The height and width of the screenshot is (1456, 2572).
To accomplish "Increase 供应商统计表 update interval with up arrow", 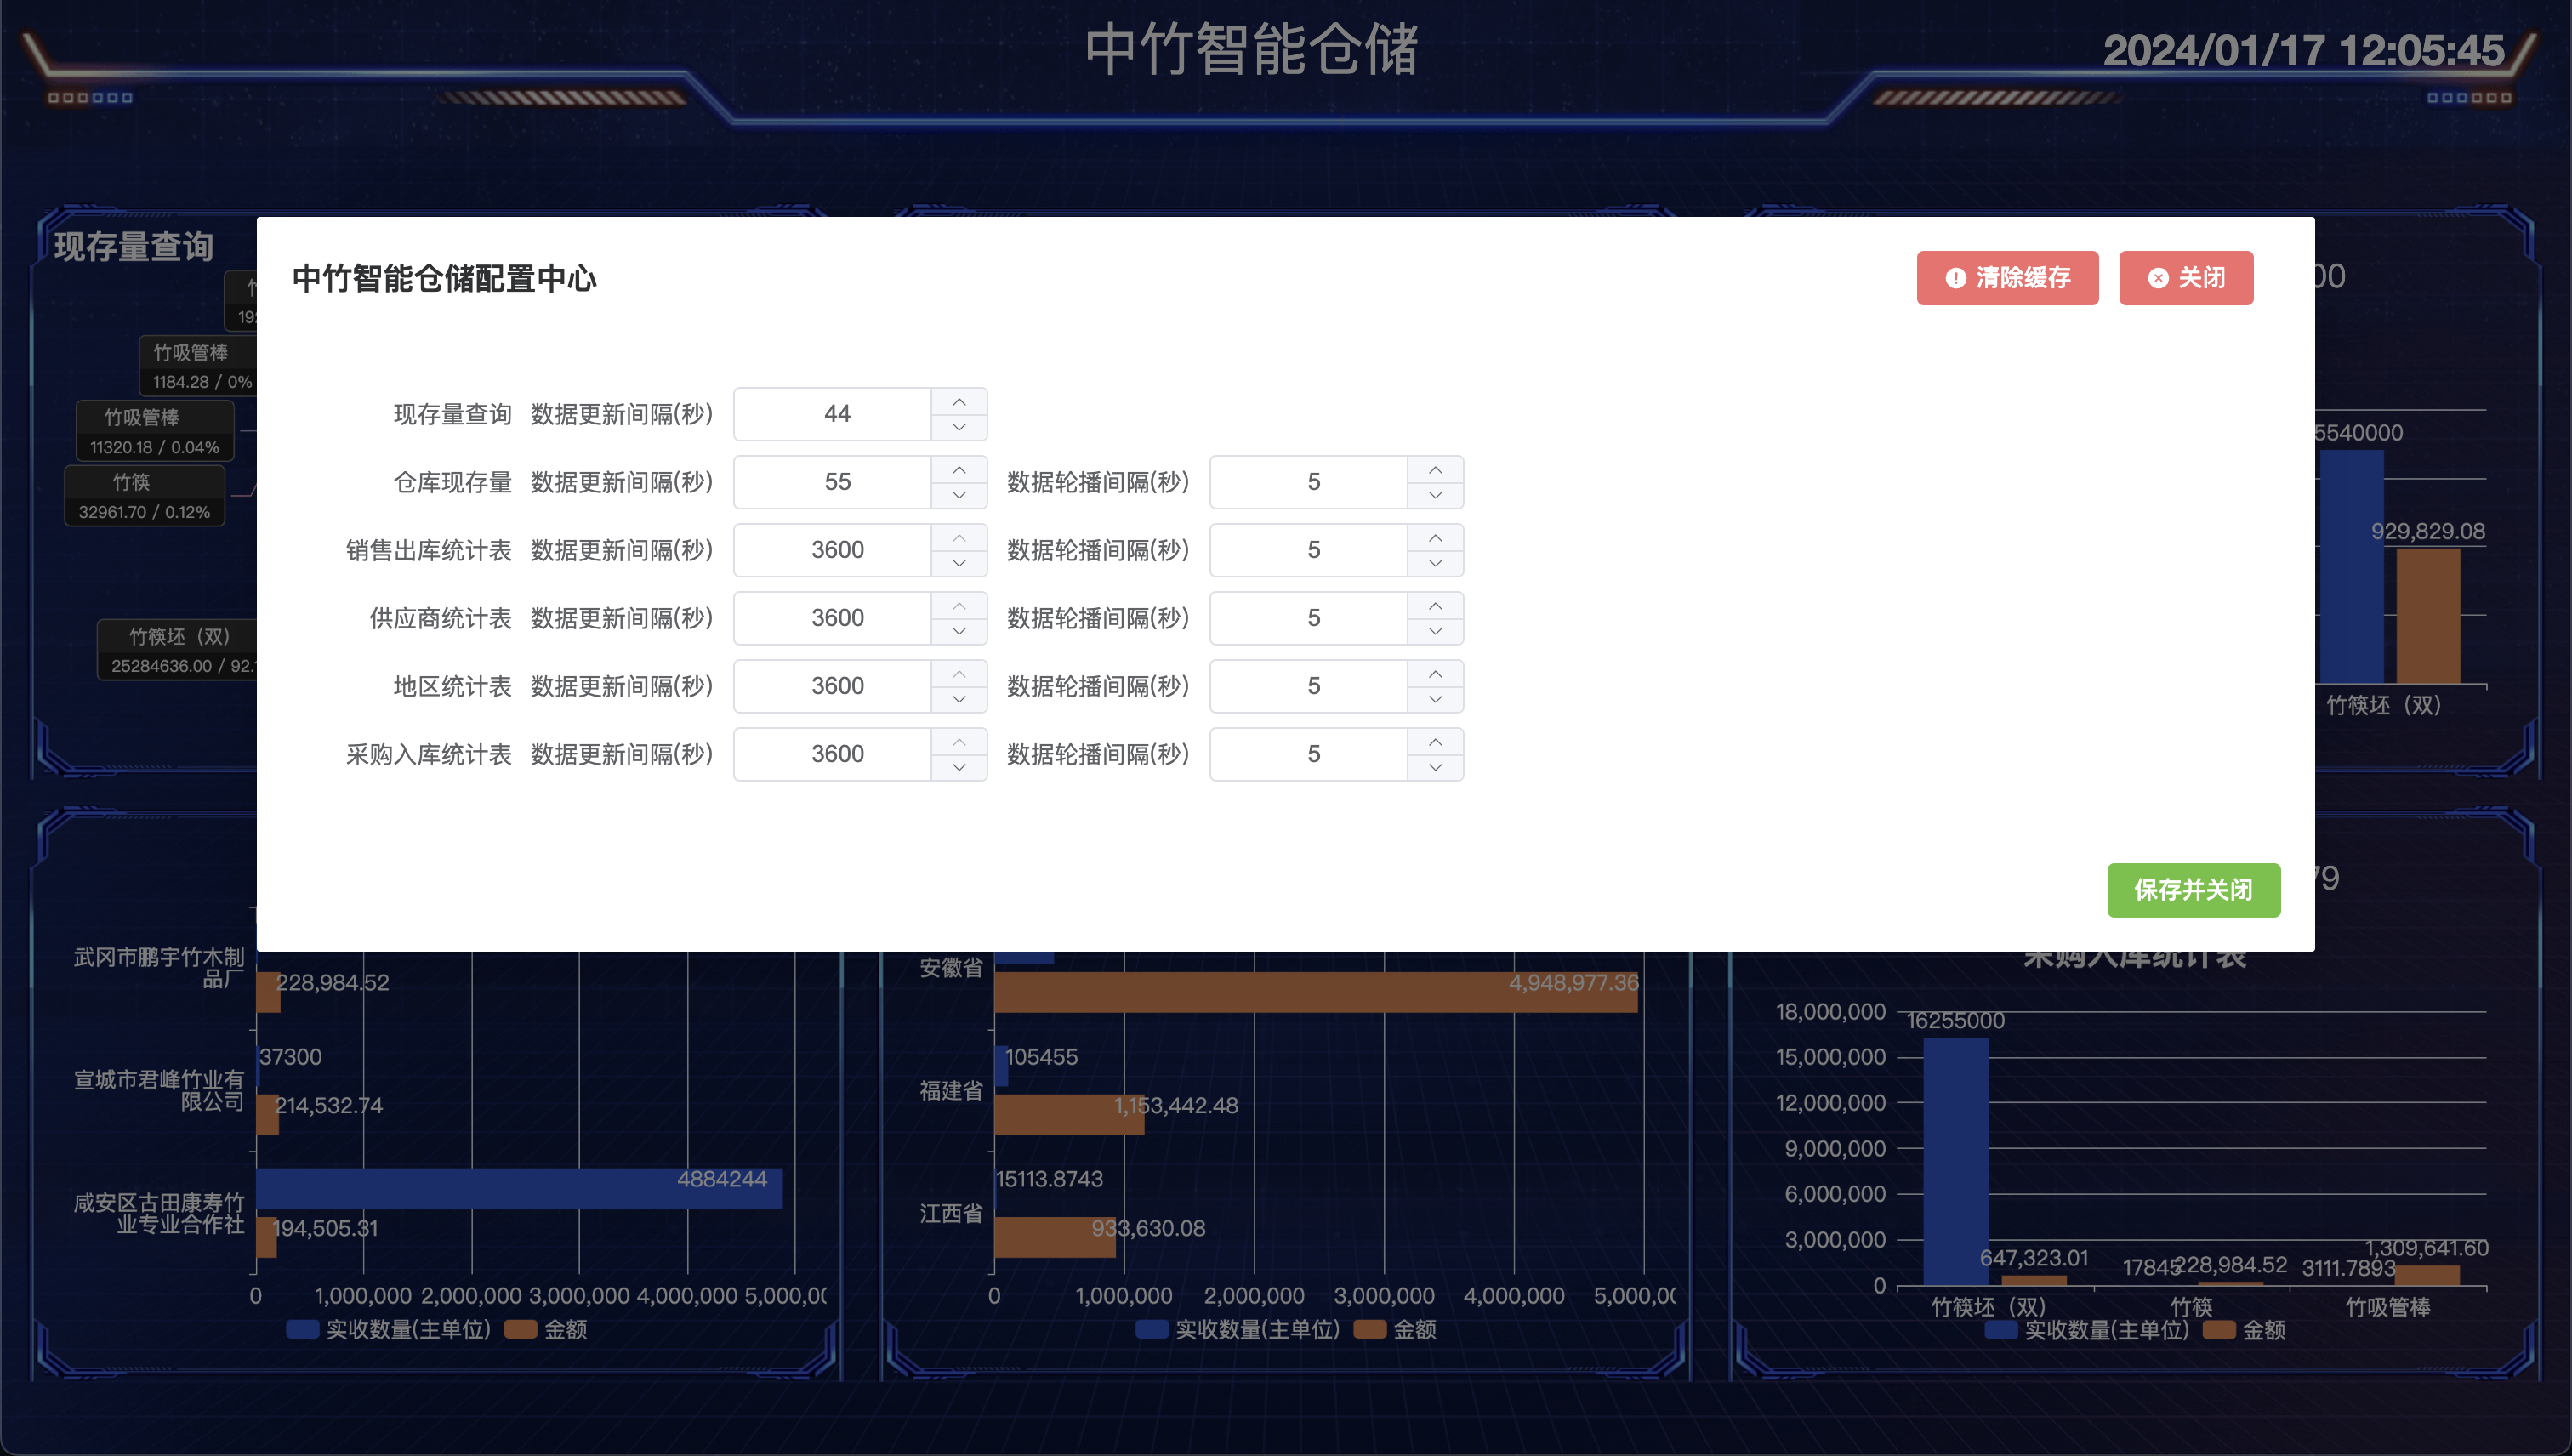I will pyautogui.click(x=959, y=606).
